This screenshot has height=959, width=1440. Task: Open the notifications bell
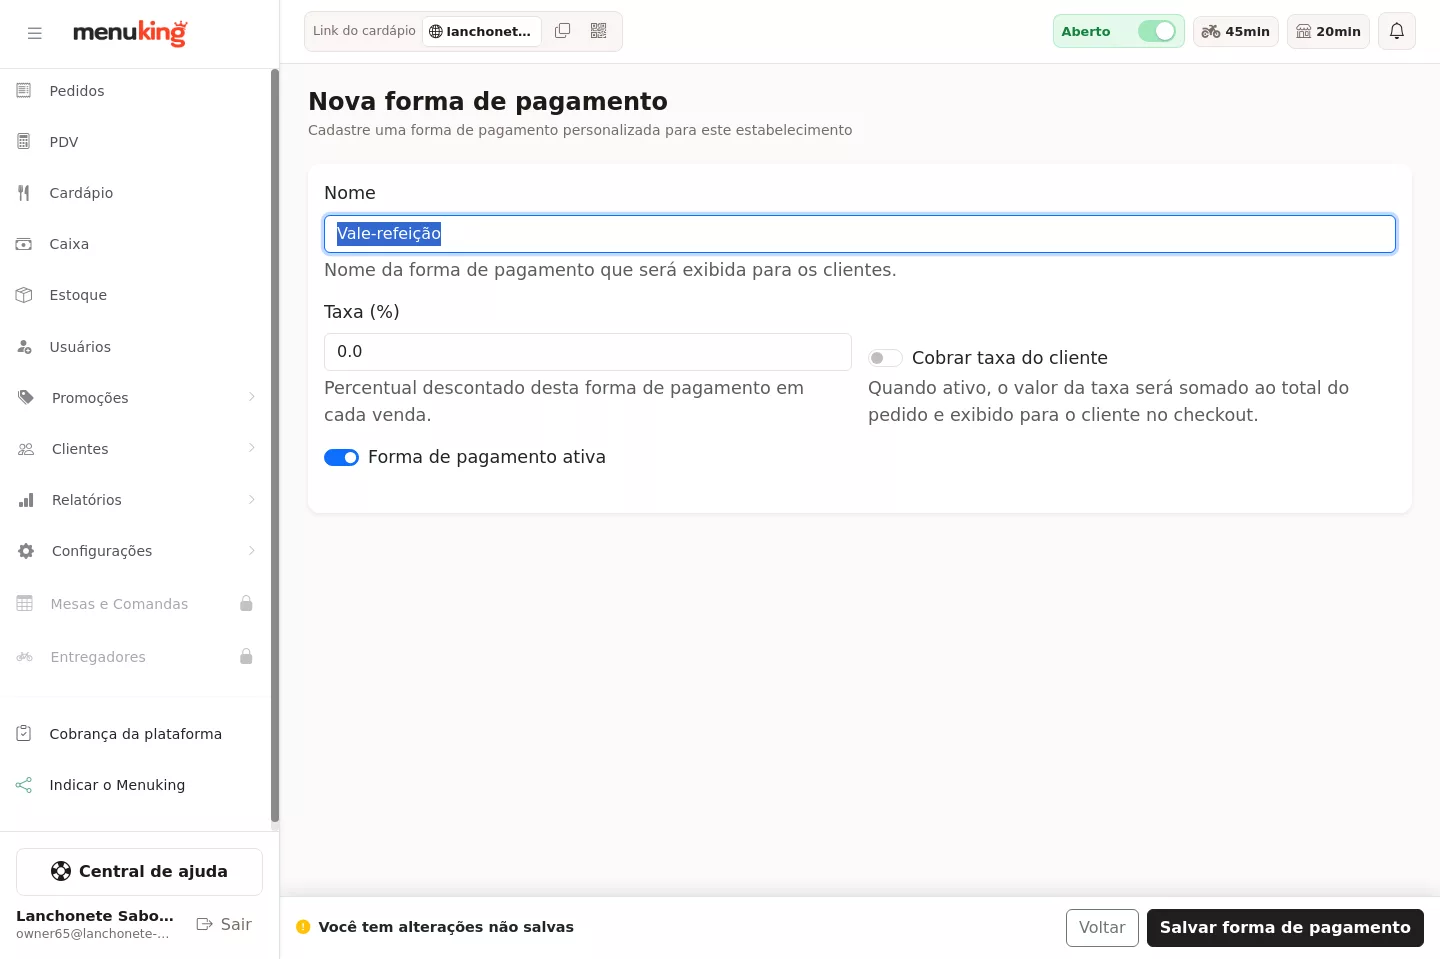[1397, 31]
